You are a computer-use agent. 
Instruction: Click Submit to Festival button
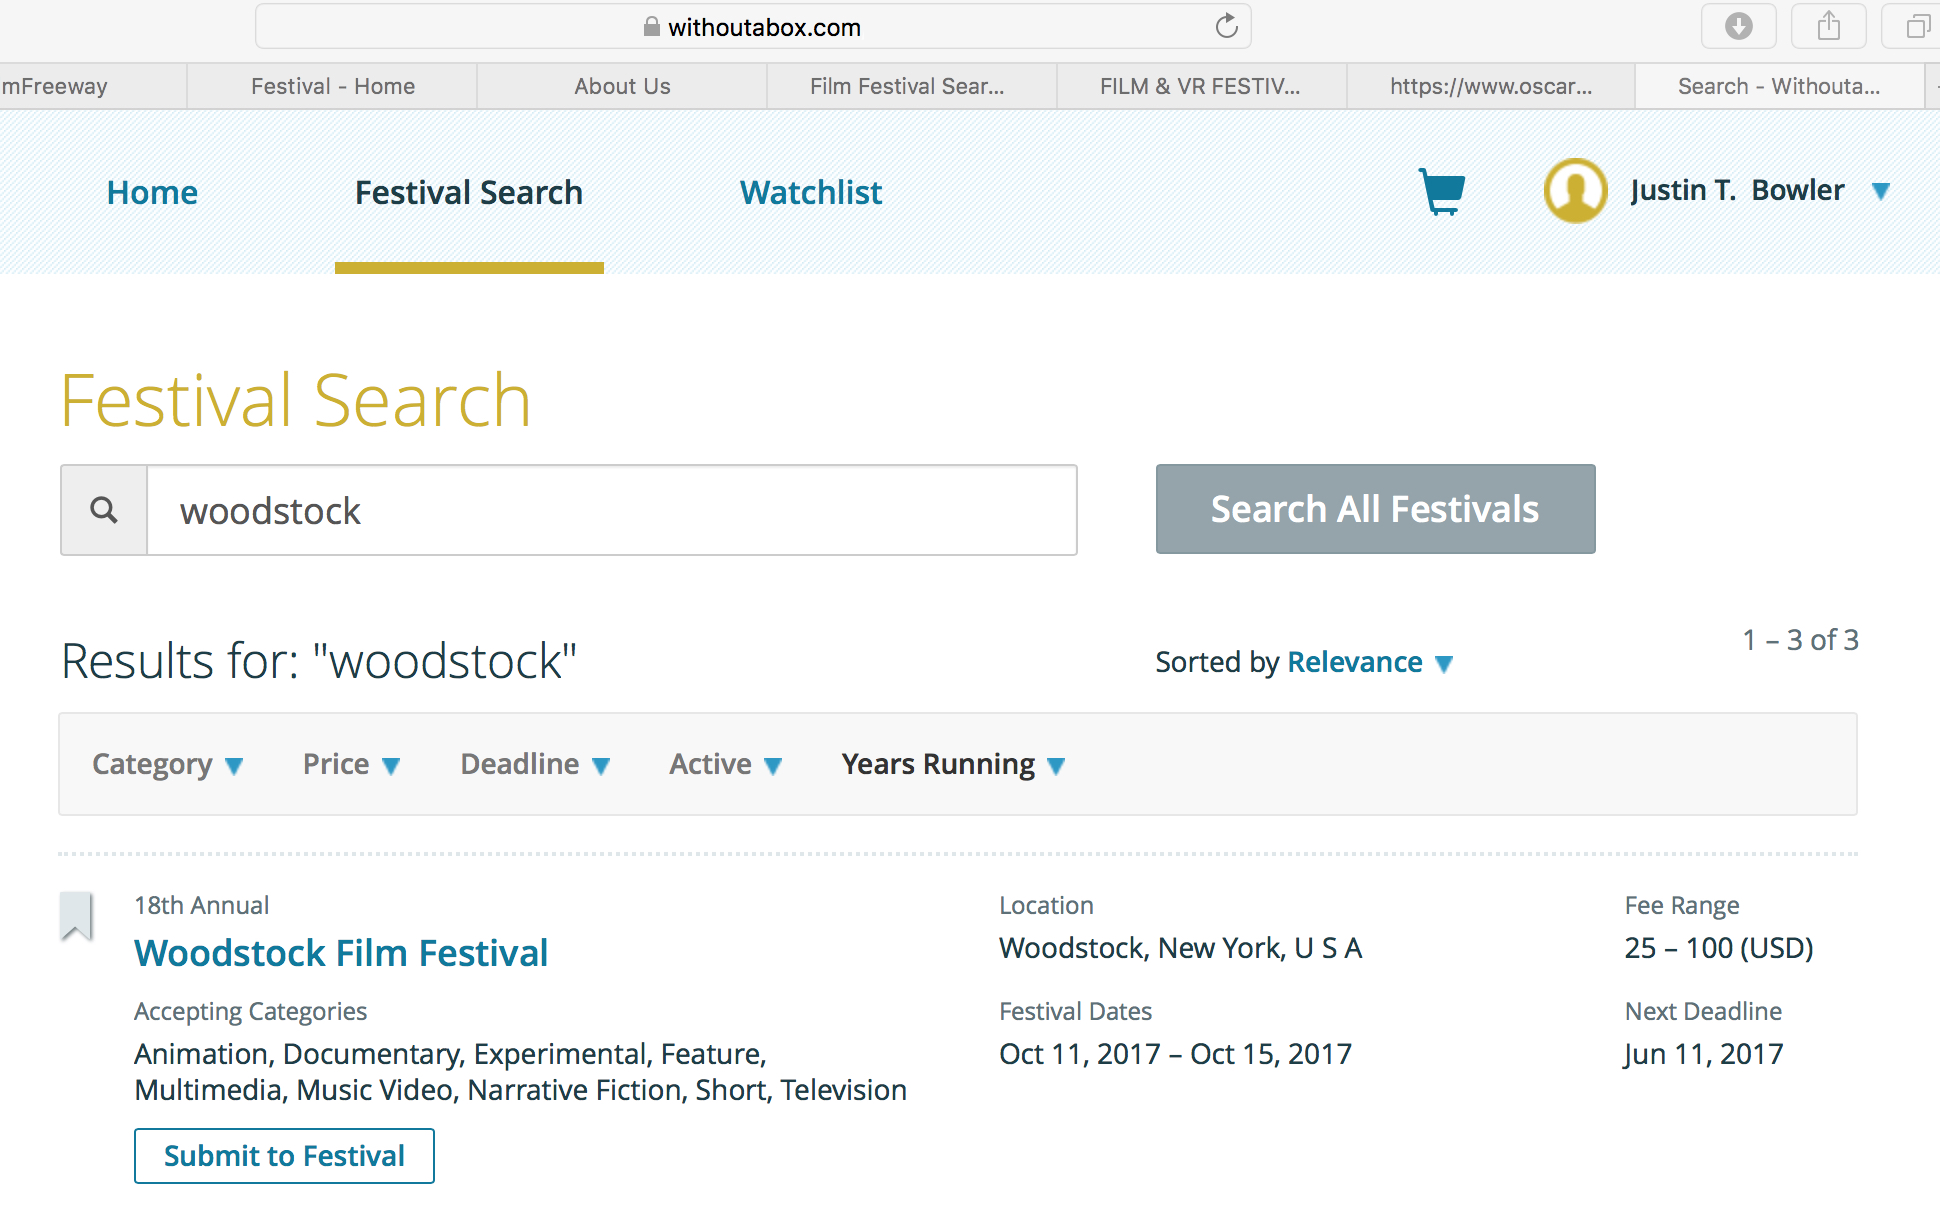click(x=284, y=1156)
